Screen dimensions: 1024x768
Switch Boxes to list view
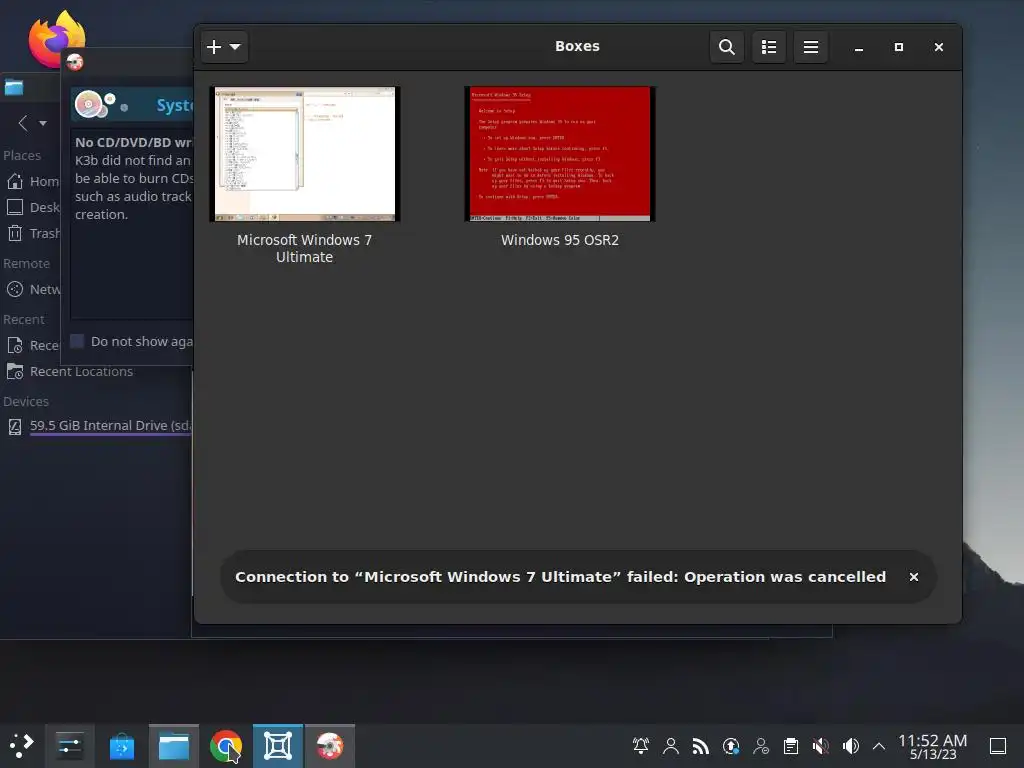coord(769,47)
